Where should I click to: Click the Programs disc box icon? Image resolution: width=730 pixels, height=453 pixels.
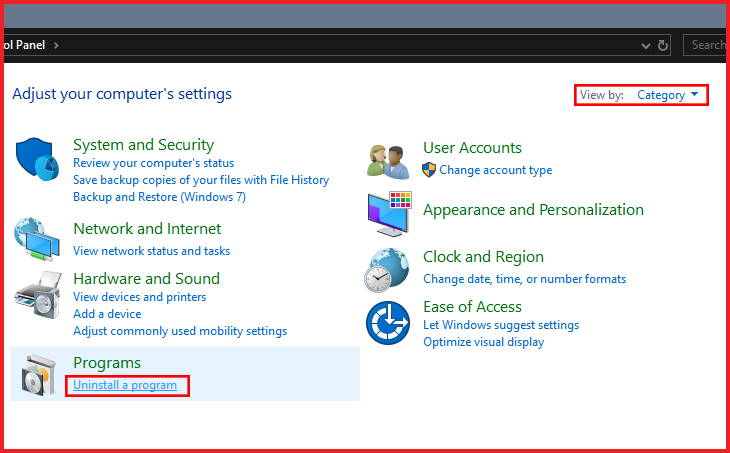click(39, 375)
